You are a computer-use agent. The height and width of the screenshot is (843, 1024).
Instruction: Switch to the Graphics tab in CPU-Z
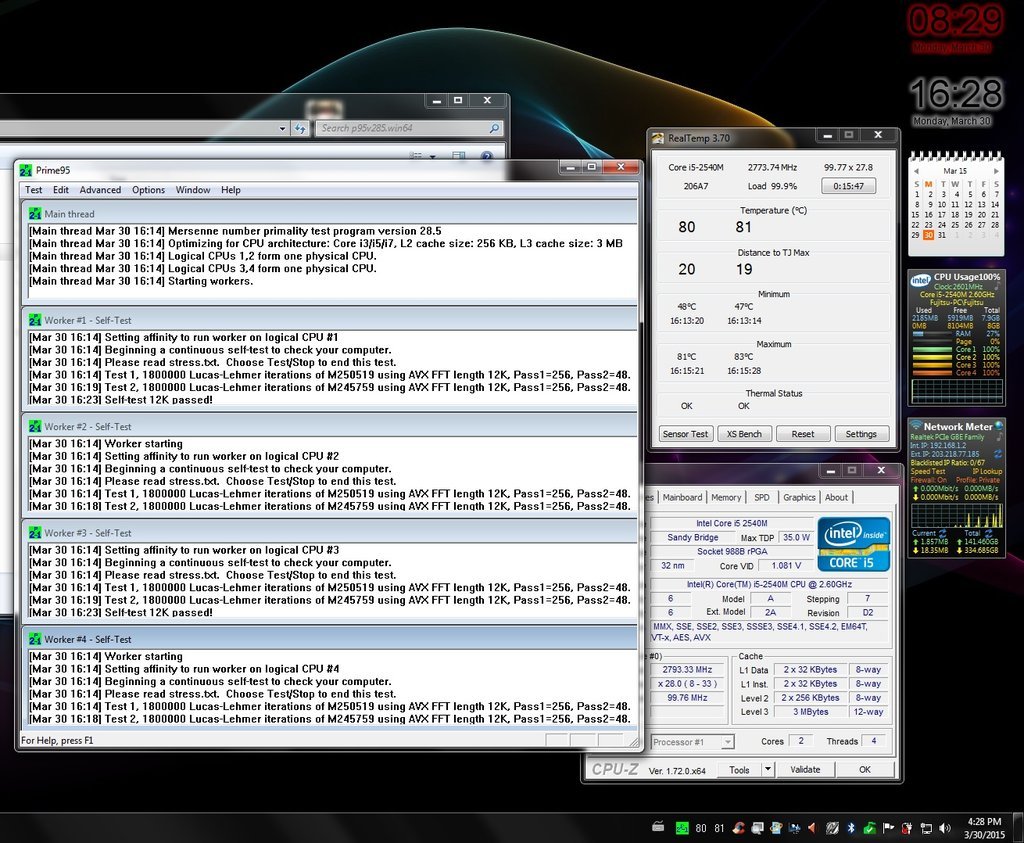[x=799, y=497]
